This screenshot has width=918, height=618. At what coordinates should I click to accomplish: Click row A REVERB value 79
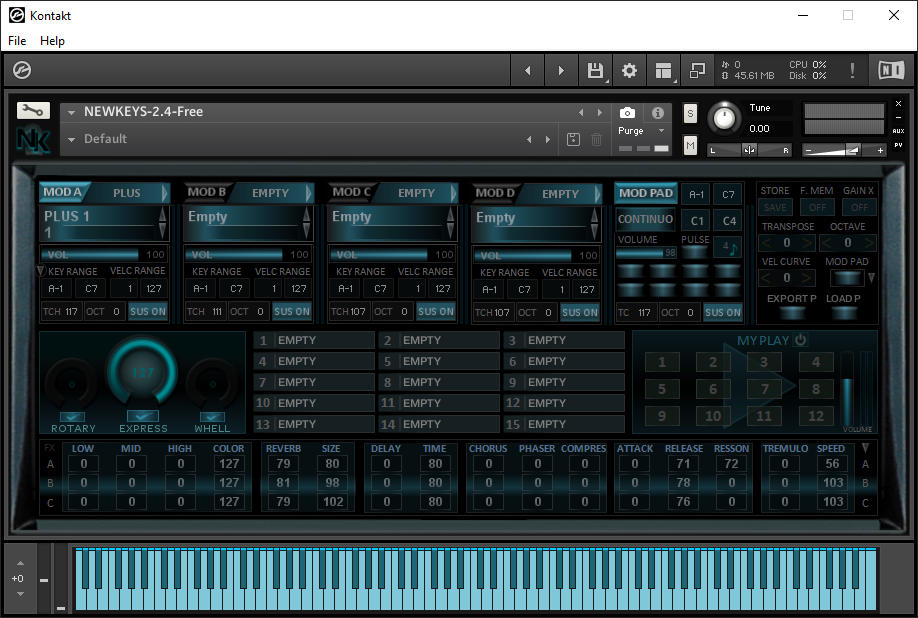pyautogui.click(x=283, y=464)
